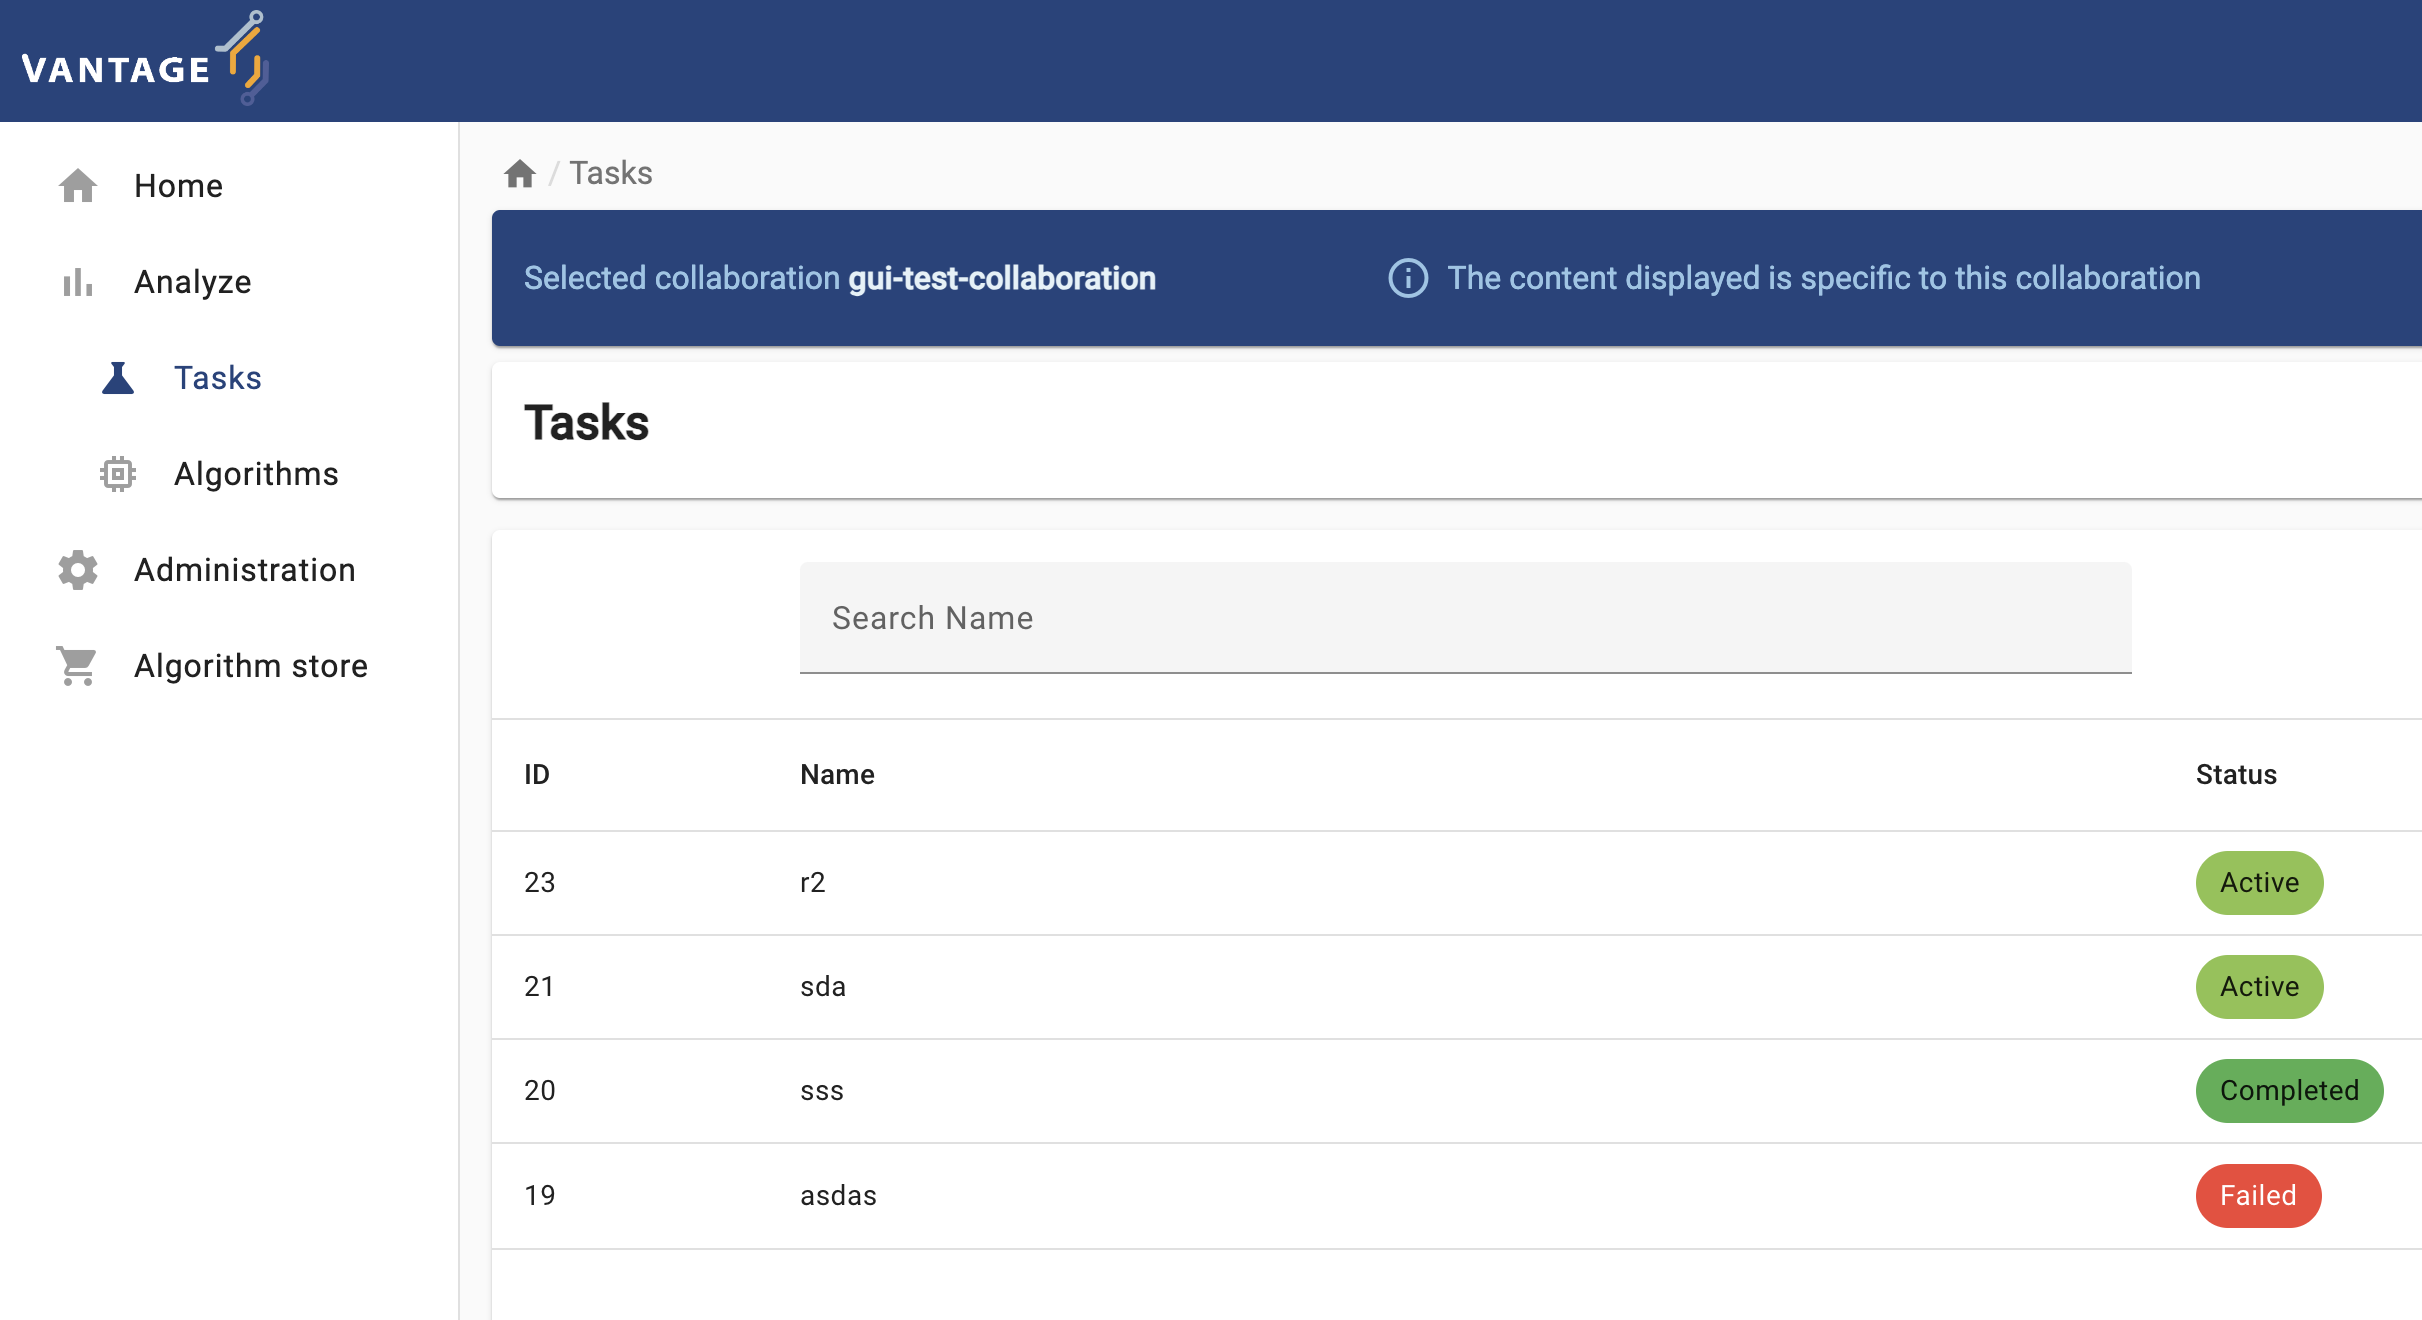
Task: Click the Tasks page heading
Action: [x=587, y=423]
